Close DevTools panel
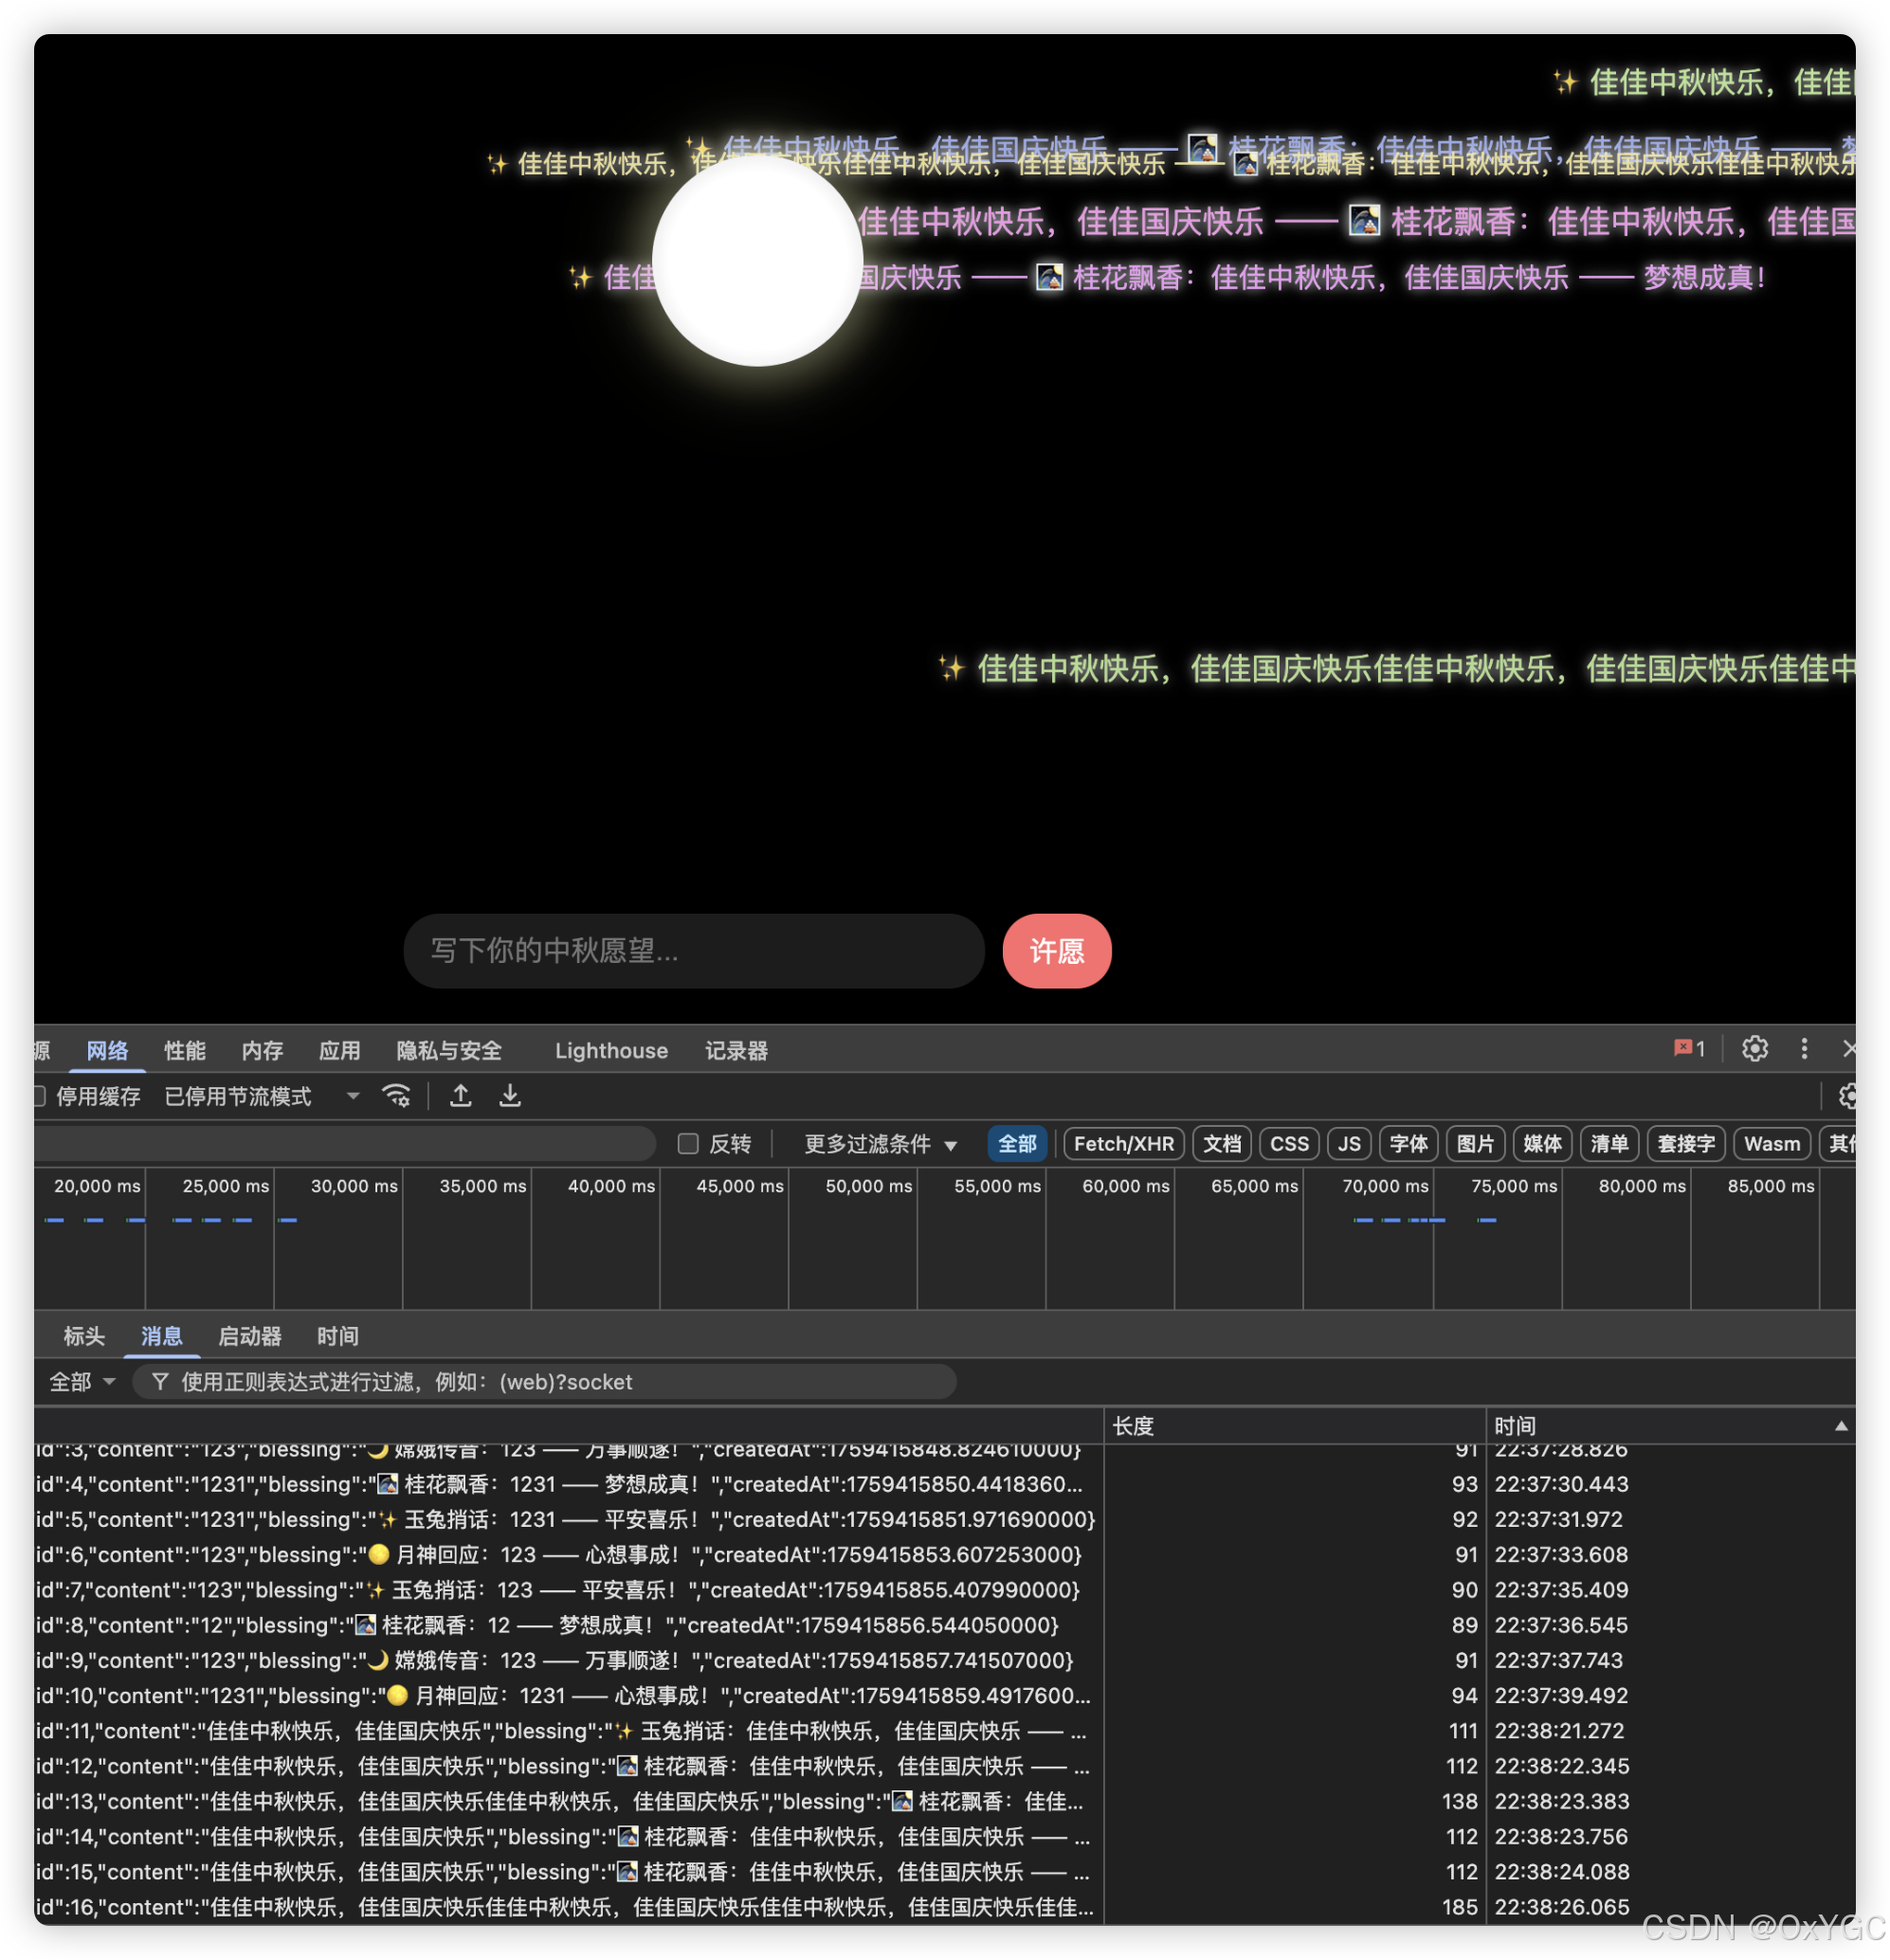Viewport: 1890px width, 1960px height. (1848, 1048)
